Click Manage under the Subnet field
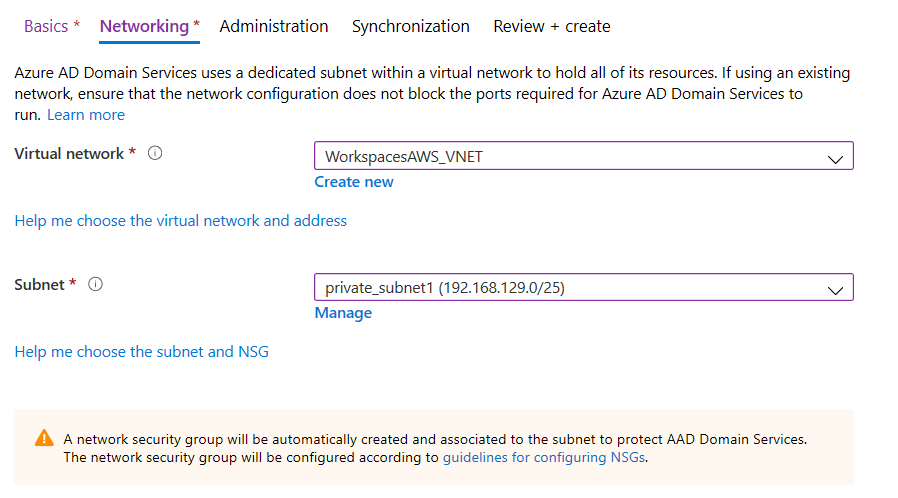The height and width of the screenshot is (498, 898). click(x=343, y=313)
